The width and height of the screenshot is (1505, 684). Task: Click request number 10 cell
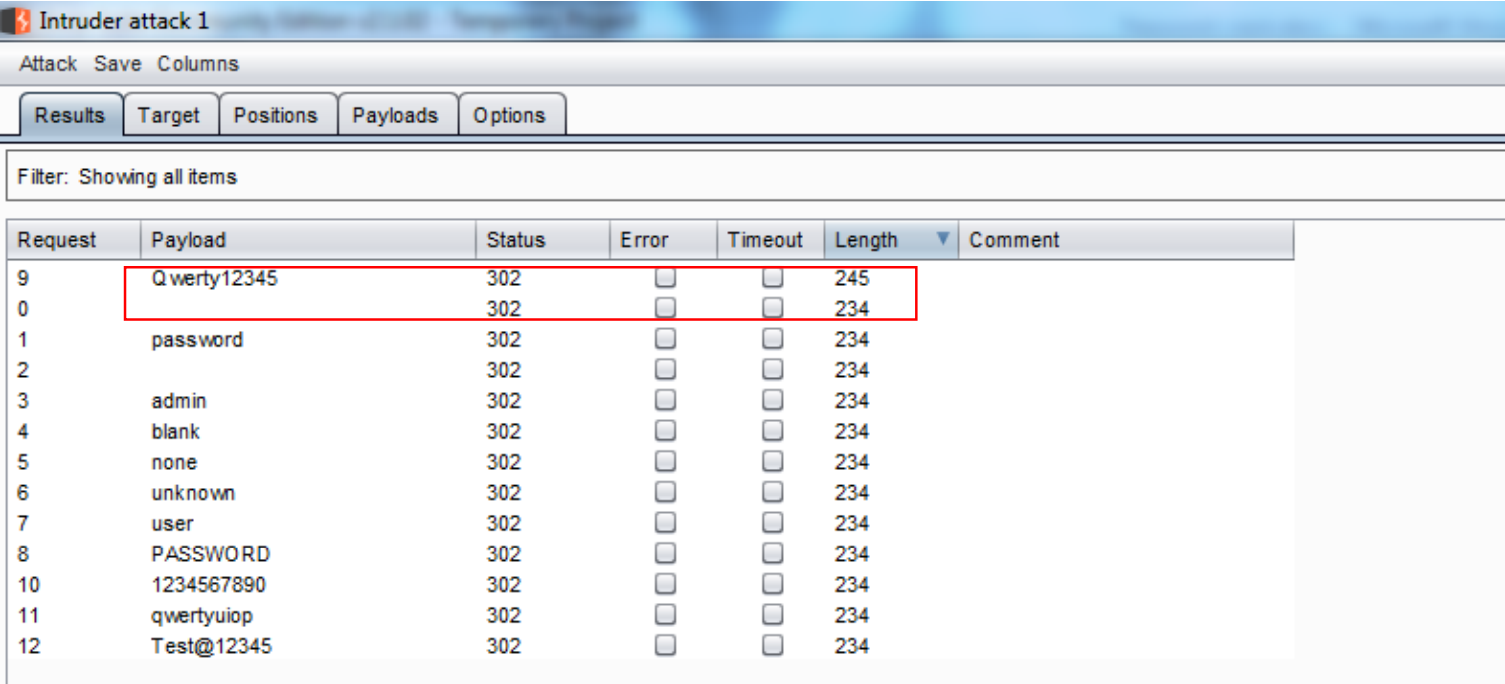(x=29, y=584)
